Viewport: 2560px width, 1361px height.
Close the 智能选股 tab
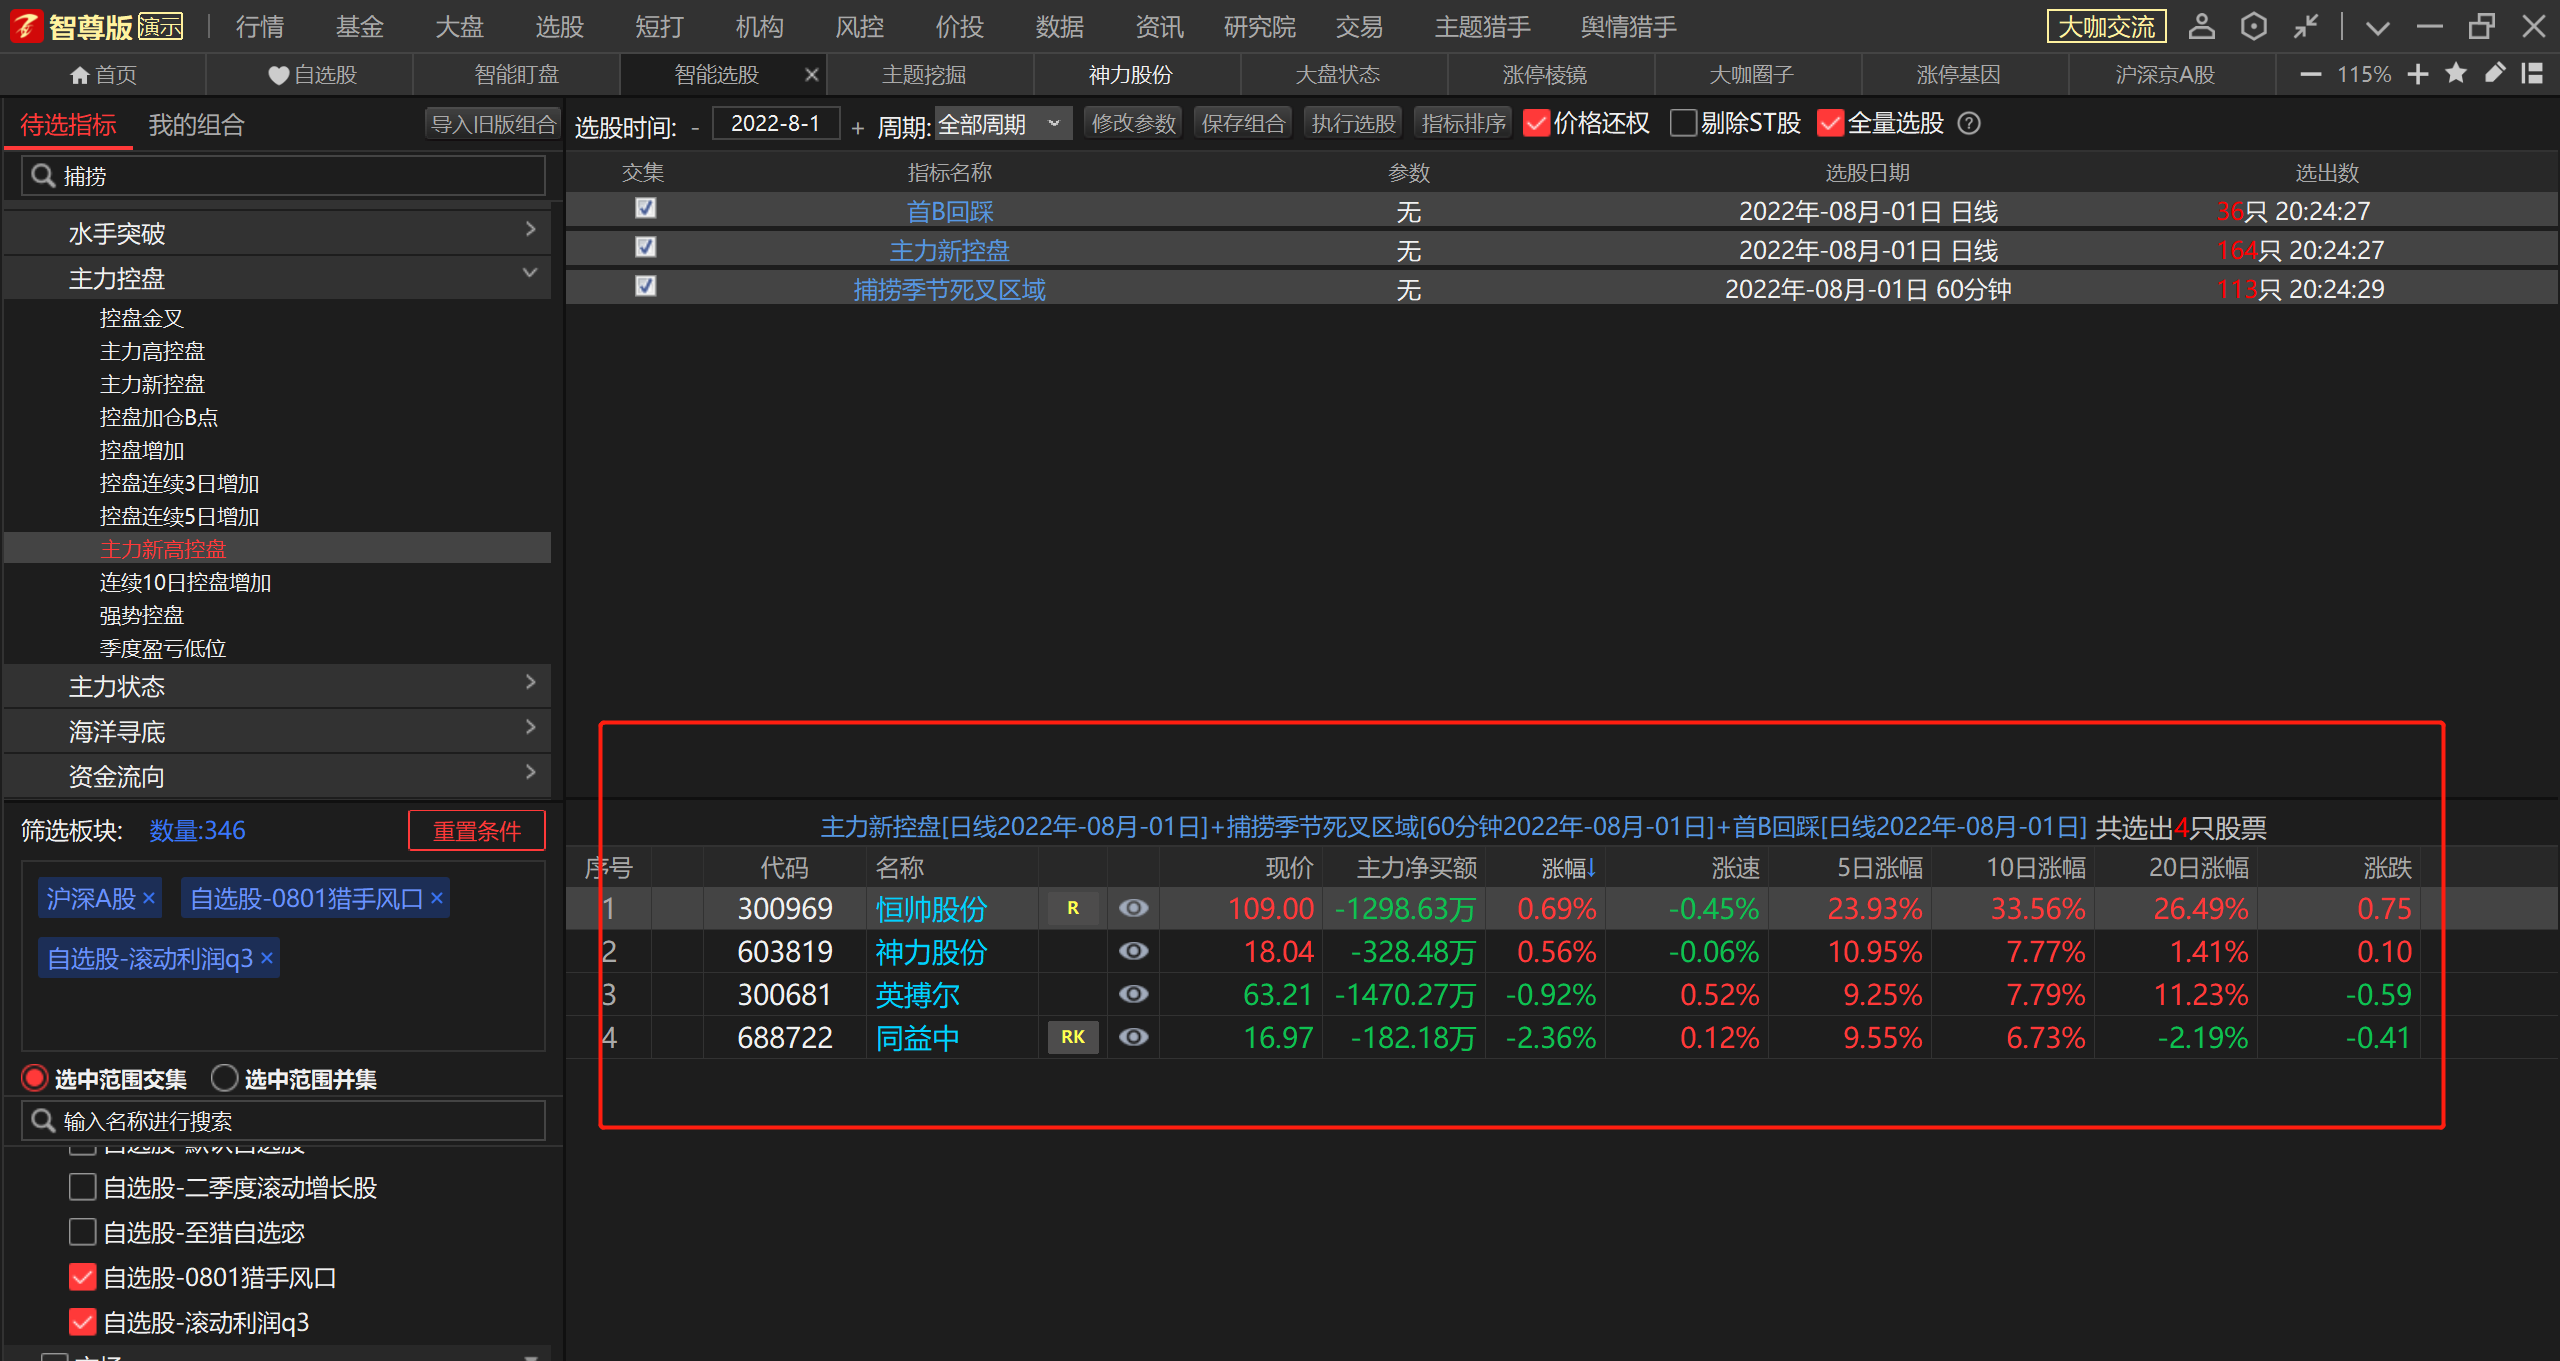pyautogui.click(x=812, y=75)
